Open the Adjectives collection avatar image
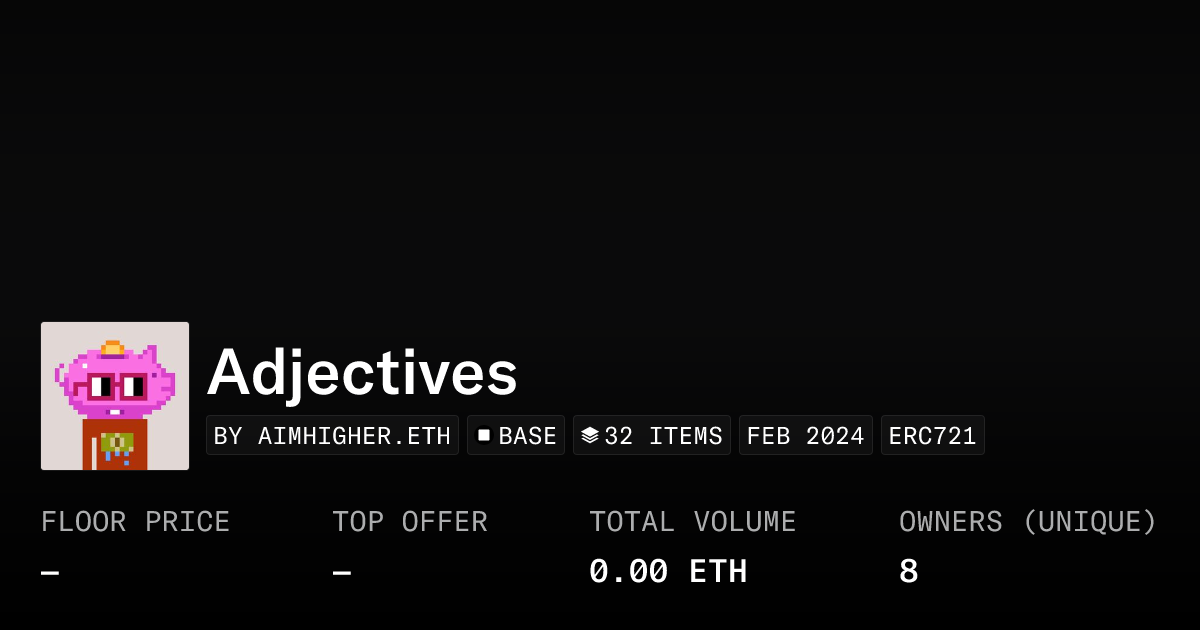This screenshot has height=630, width=1200. tap(115, 396)
